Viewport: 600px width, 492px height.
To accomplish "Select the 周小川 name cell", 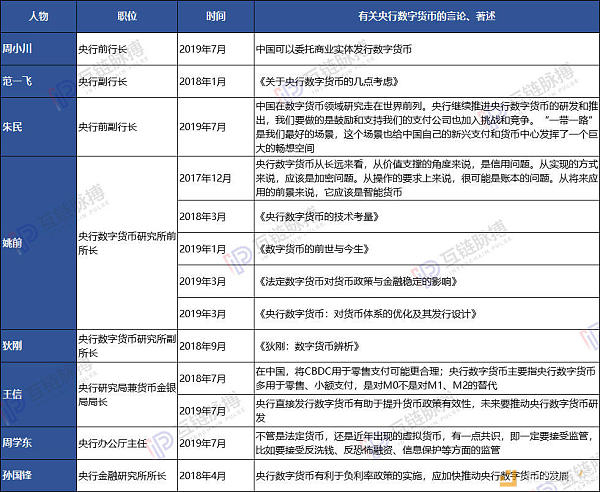I will (x=38, y=49).
